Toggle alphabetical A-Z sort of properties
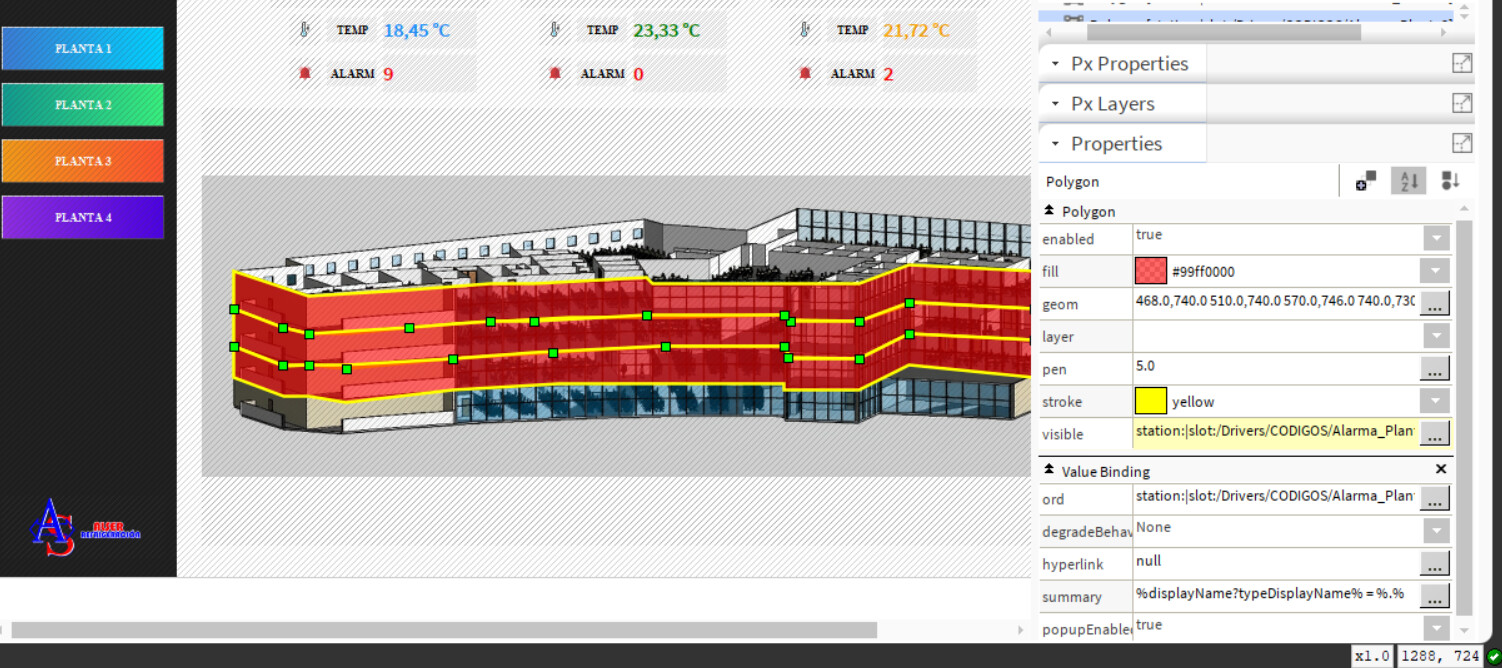1502x668 pixels. point(1408,181)
